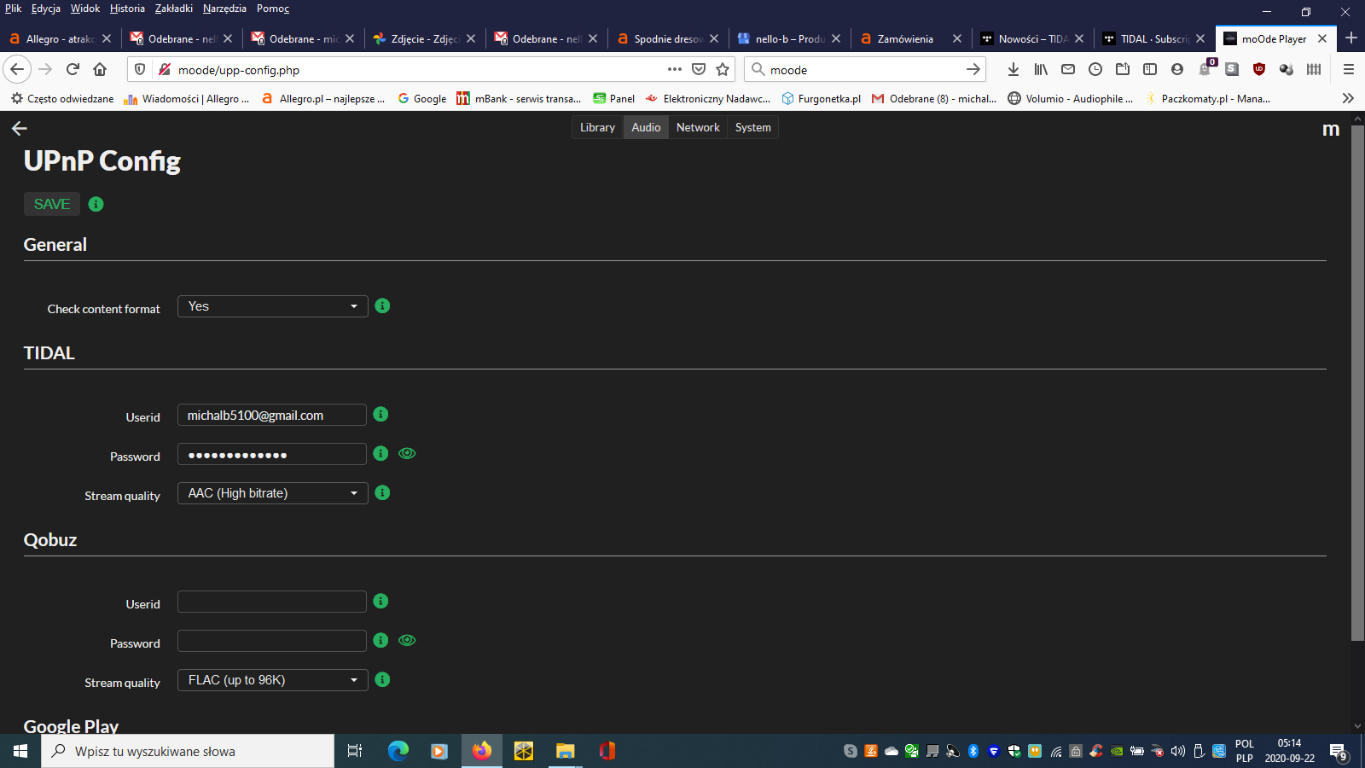This screenshot has width=1365, height=768.
Task: Open the mBank bookmark
Action: click(x=518, y=98)
